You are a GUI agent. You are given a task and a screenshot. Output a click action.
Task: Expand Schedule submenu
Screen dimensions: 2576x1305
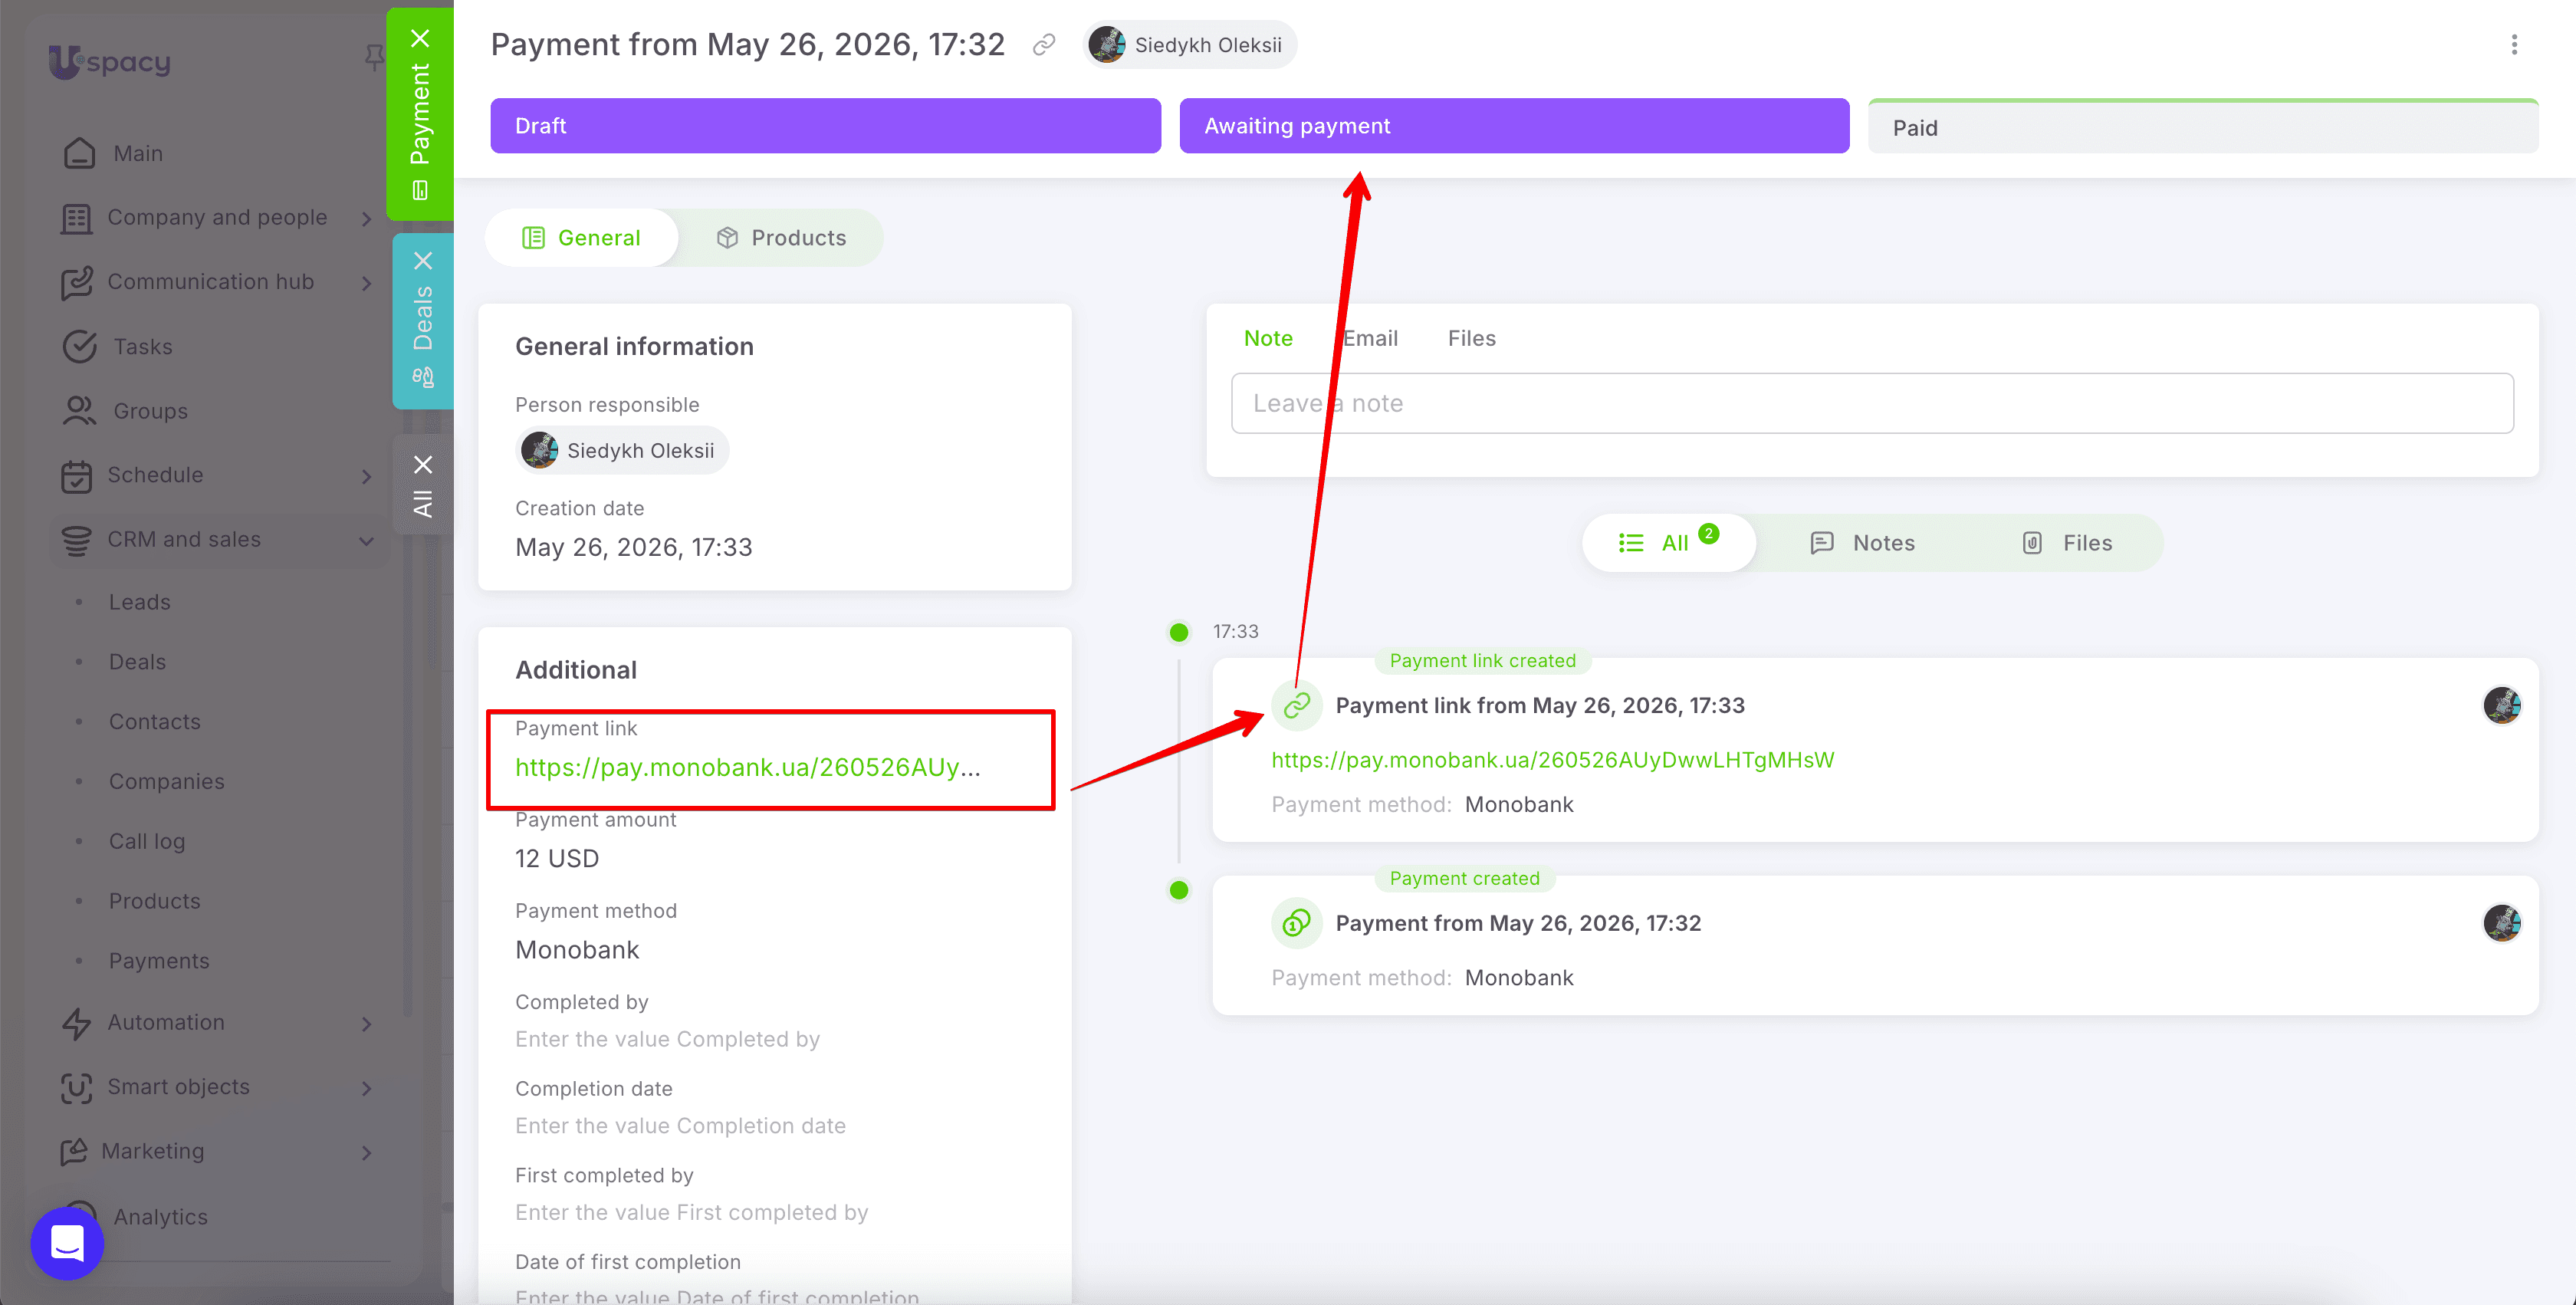367,476
